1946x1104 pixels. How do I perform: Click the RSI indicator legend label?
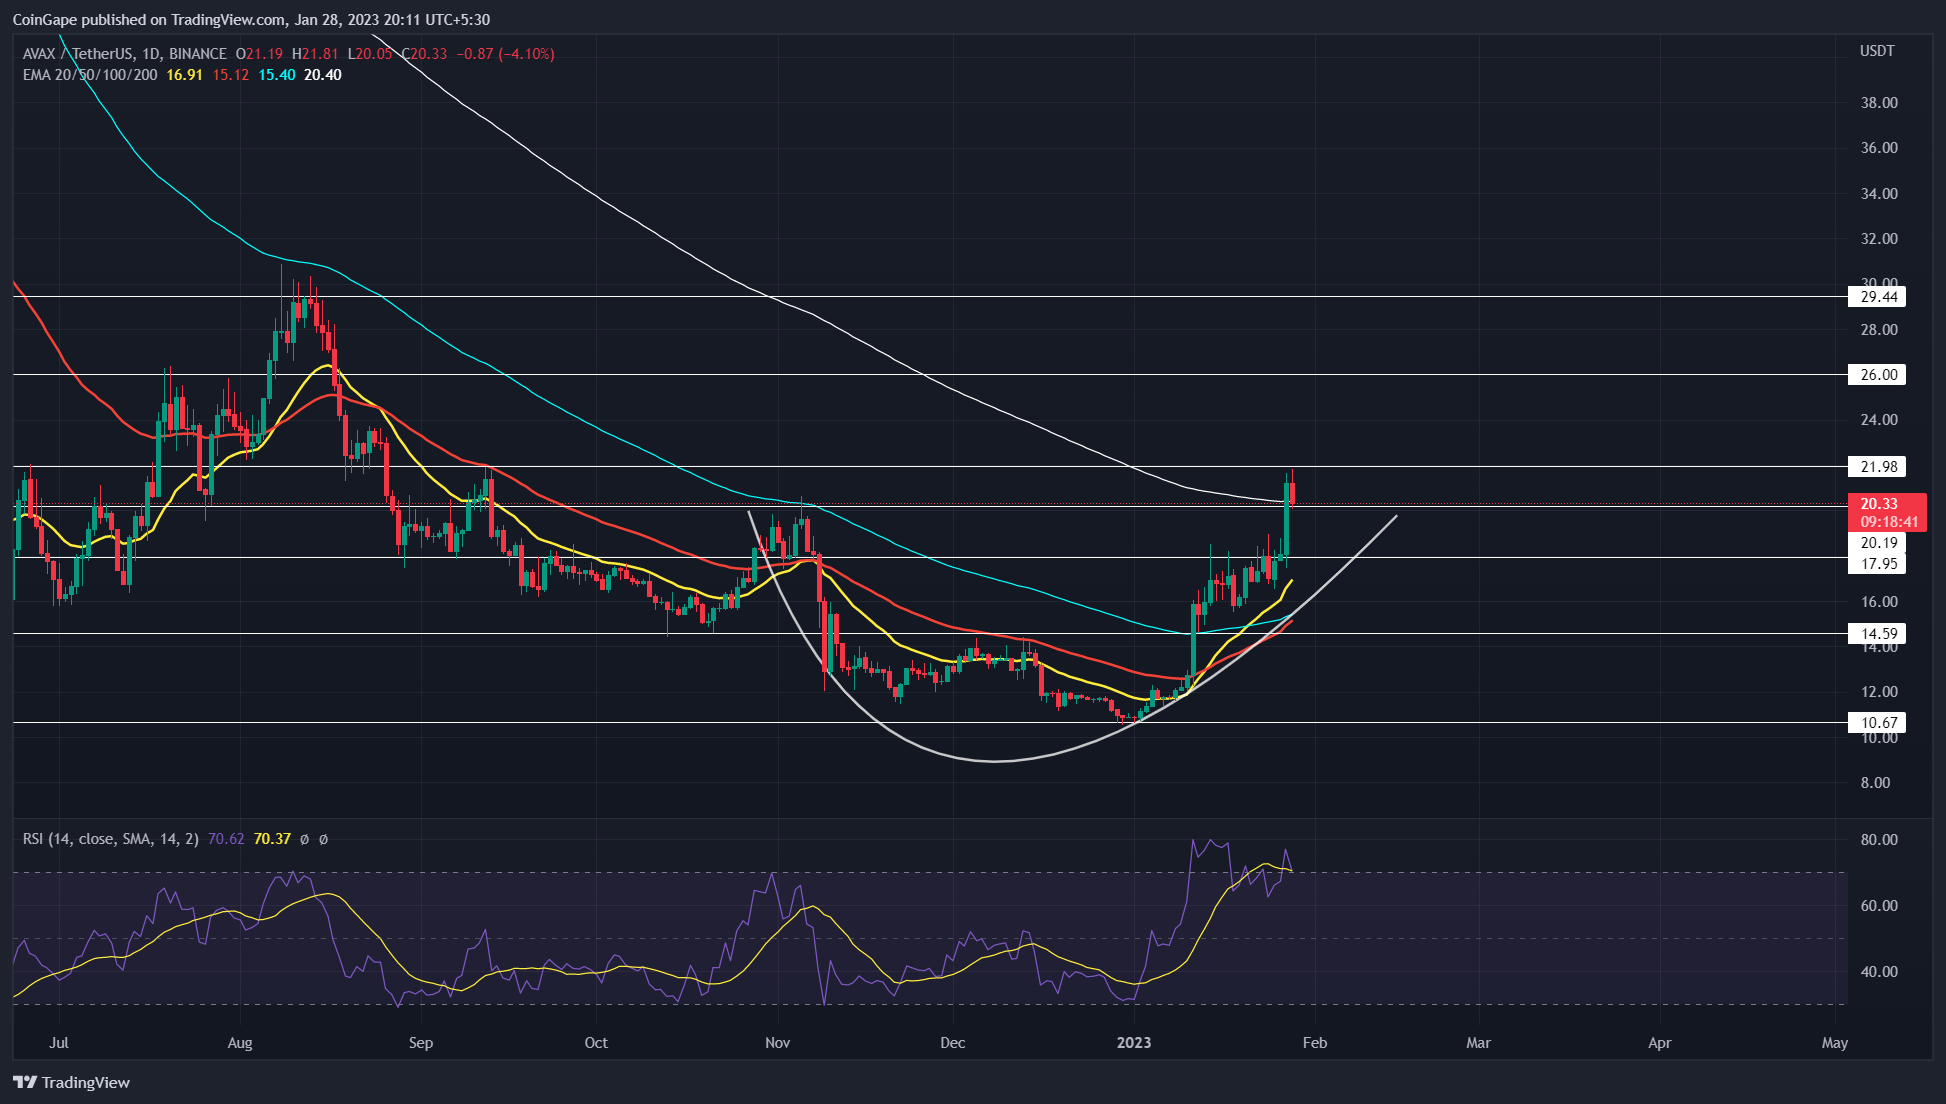[111, 839]
